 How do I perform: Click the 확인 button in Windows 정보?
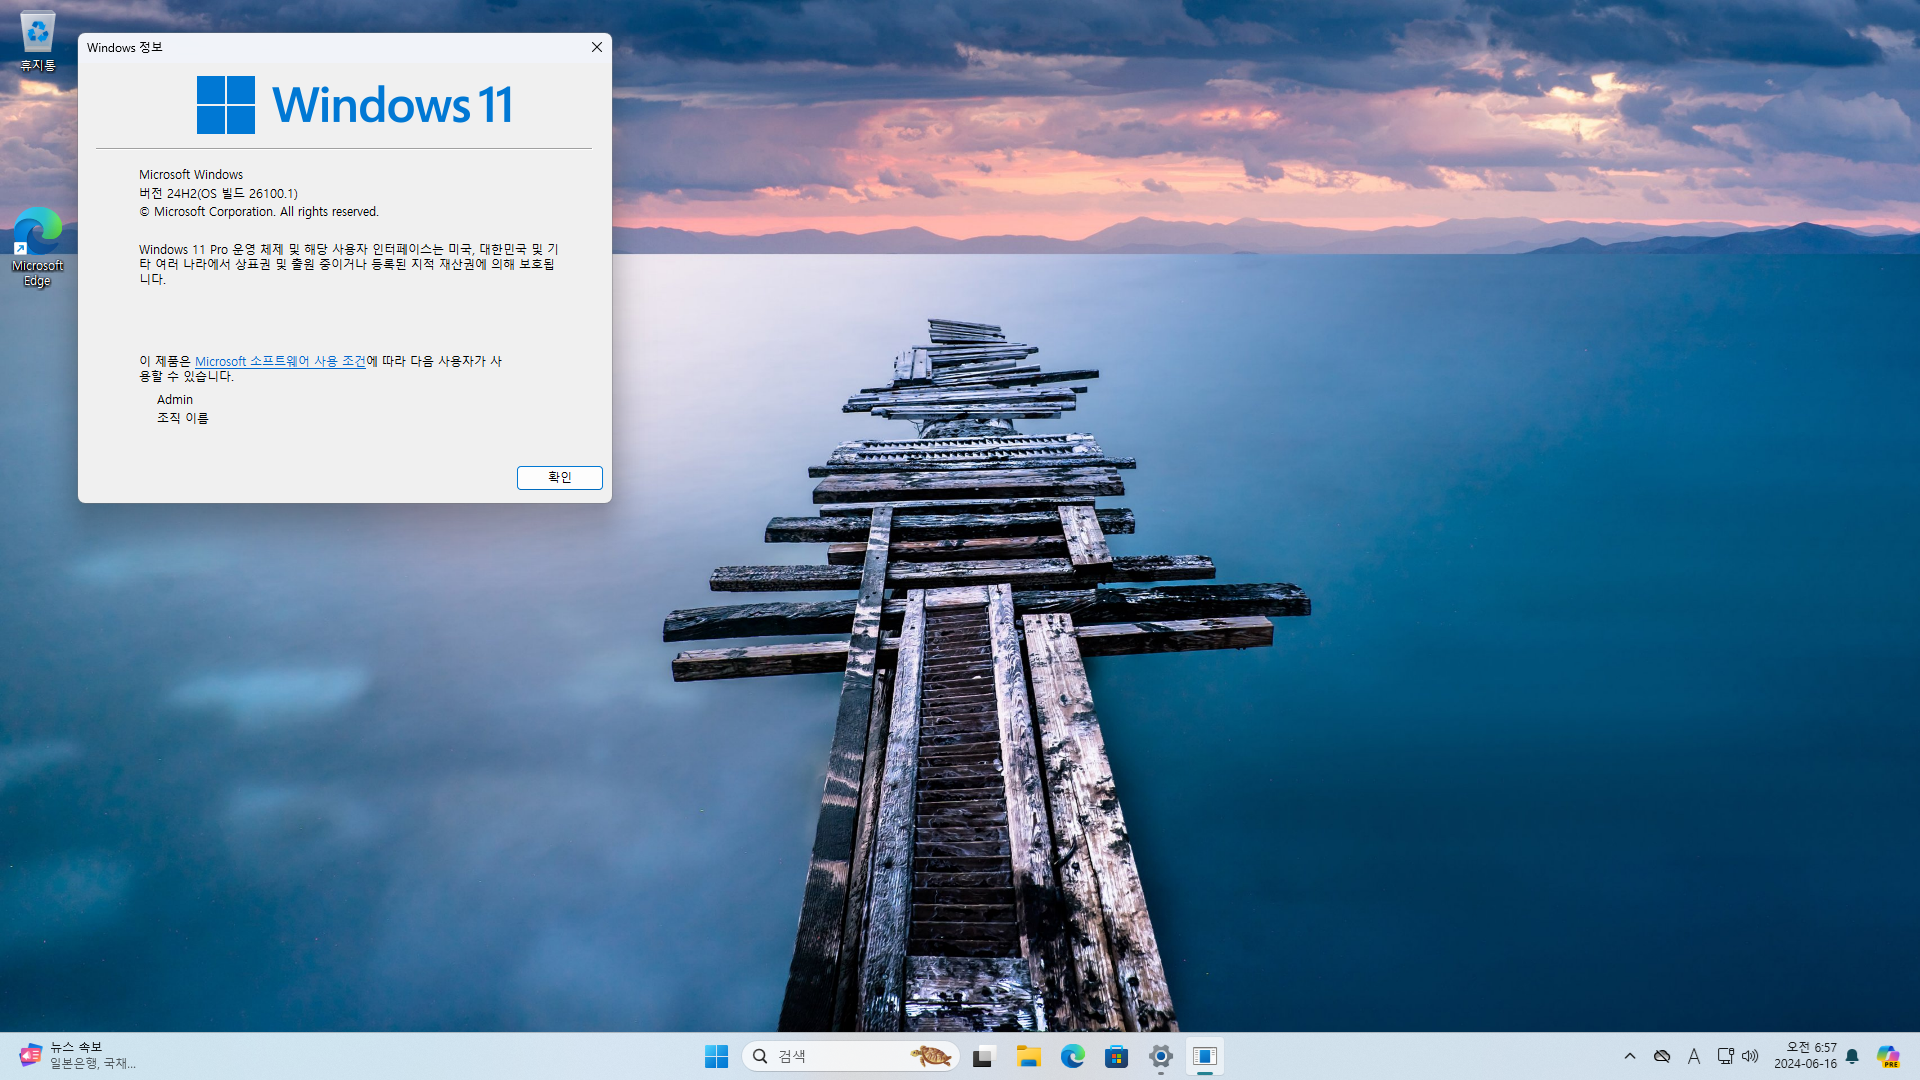[x=559, y=478]
